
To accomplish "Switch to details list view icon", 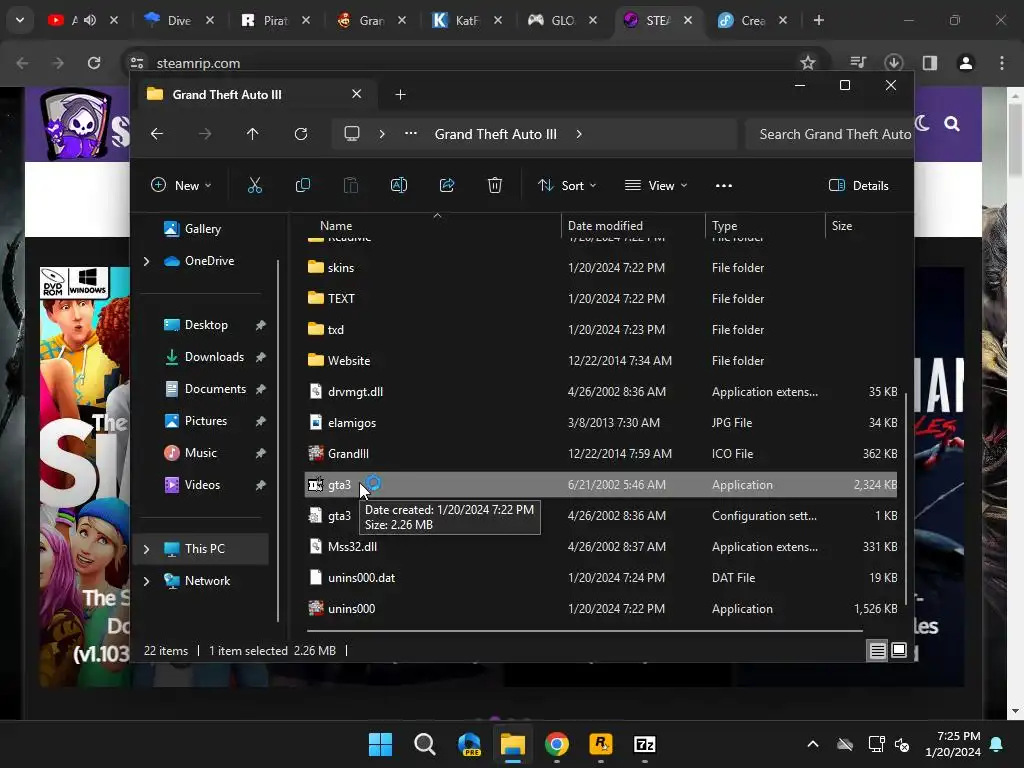I will (877, 650).
